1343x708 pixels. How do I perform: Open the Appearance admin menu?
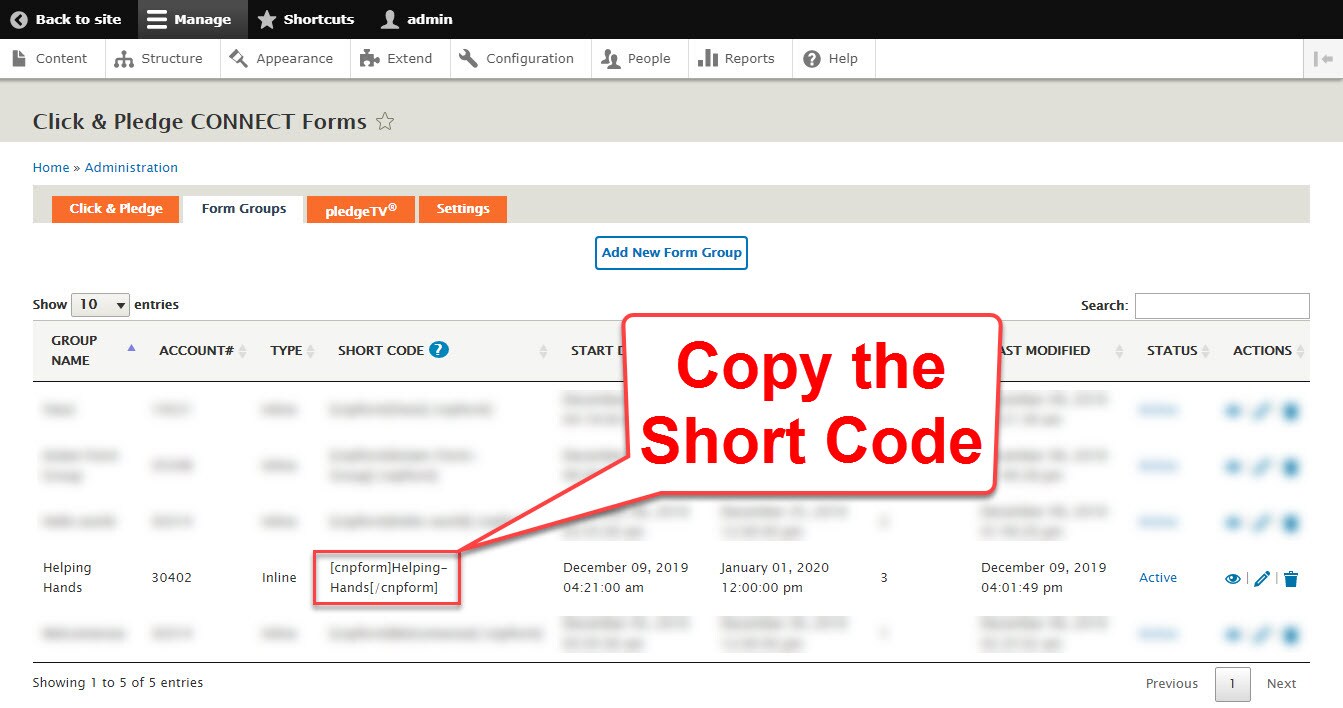pyautogui.click(x=282, y=58)
